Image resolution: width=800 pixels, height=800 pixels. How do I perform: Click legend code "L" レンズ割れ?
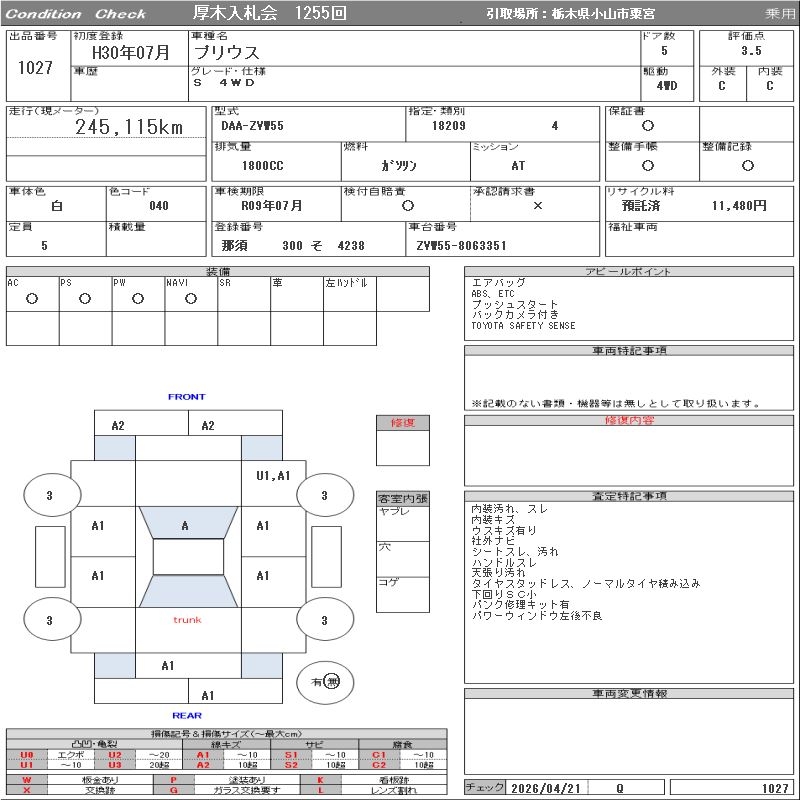(320, 790)
